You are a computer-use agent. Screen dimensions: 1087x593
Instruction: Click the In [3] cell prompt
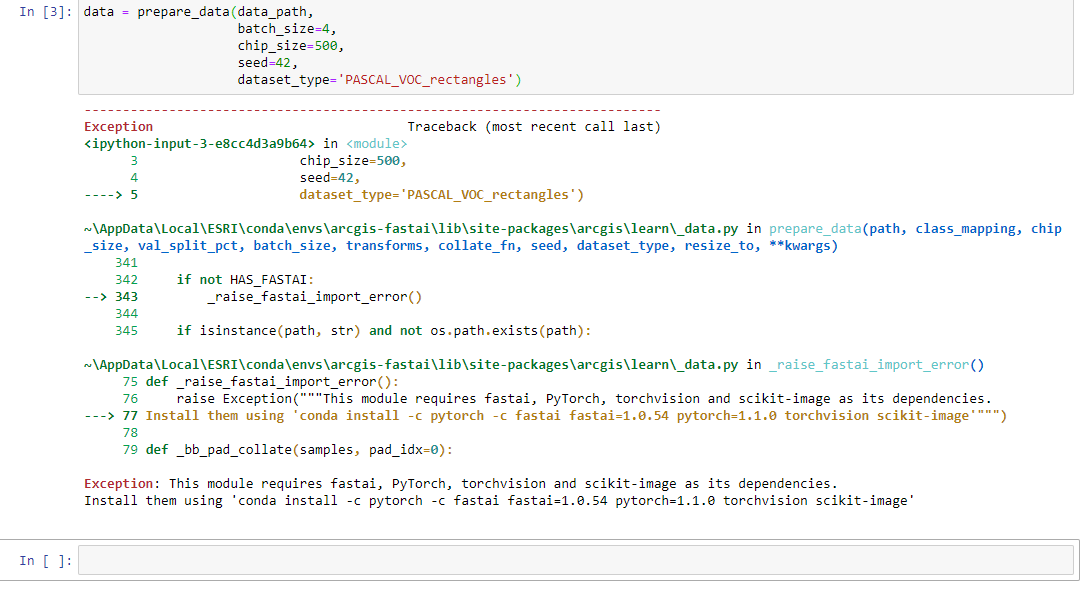(x=45, y=12)
